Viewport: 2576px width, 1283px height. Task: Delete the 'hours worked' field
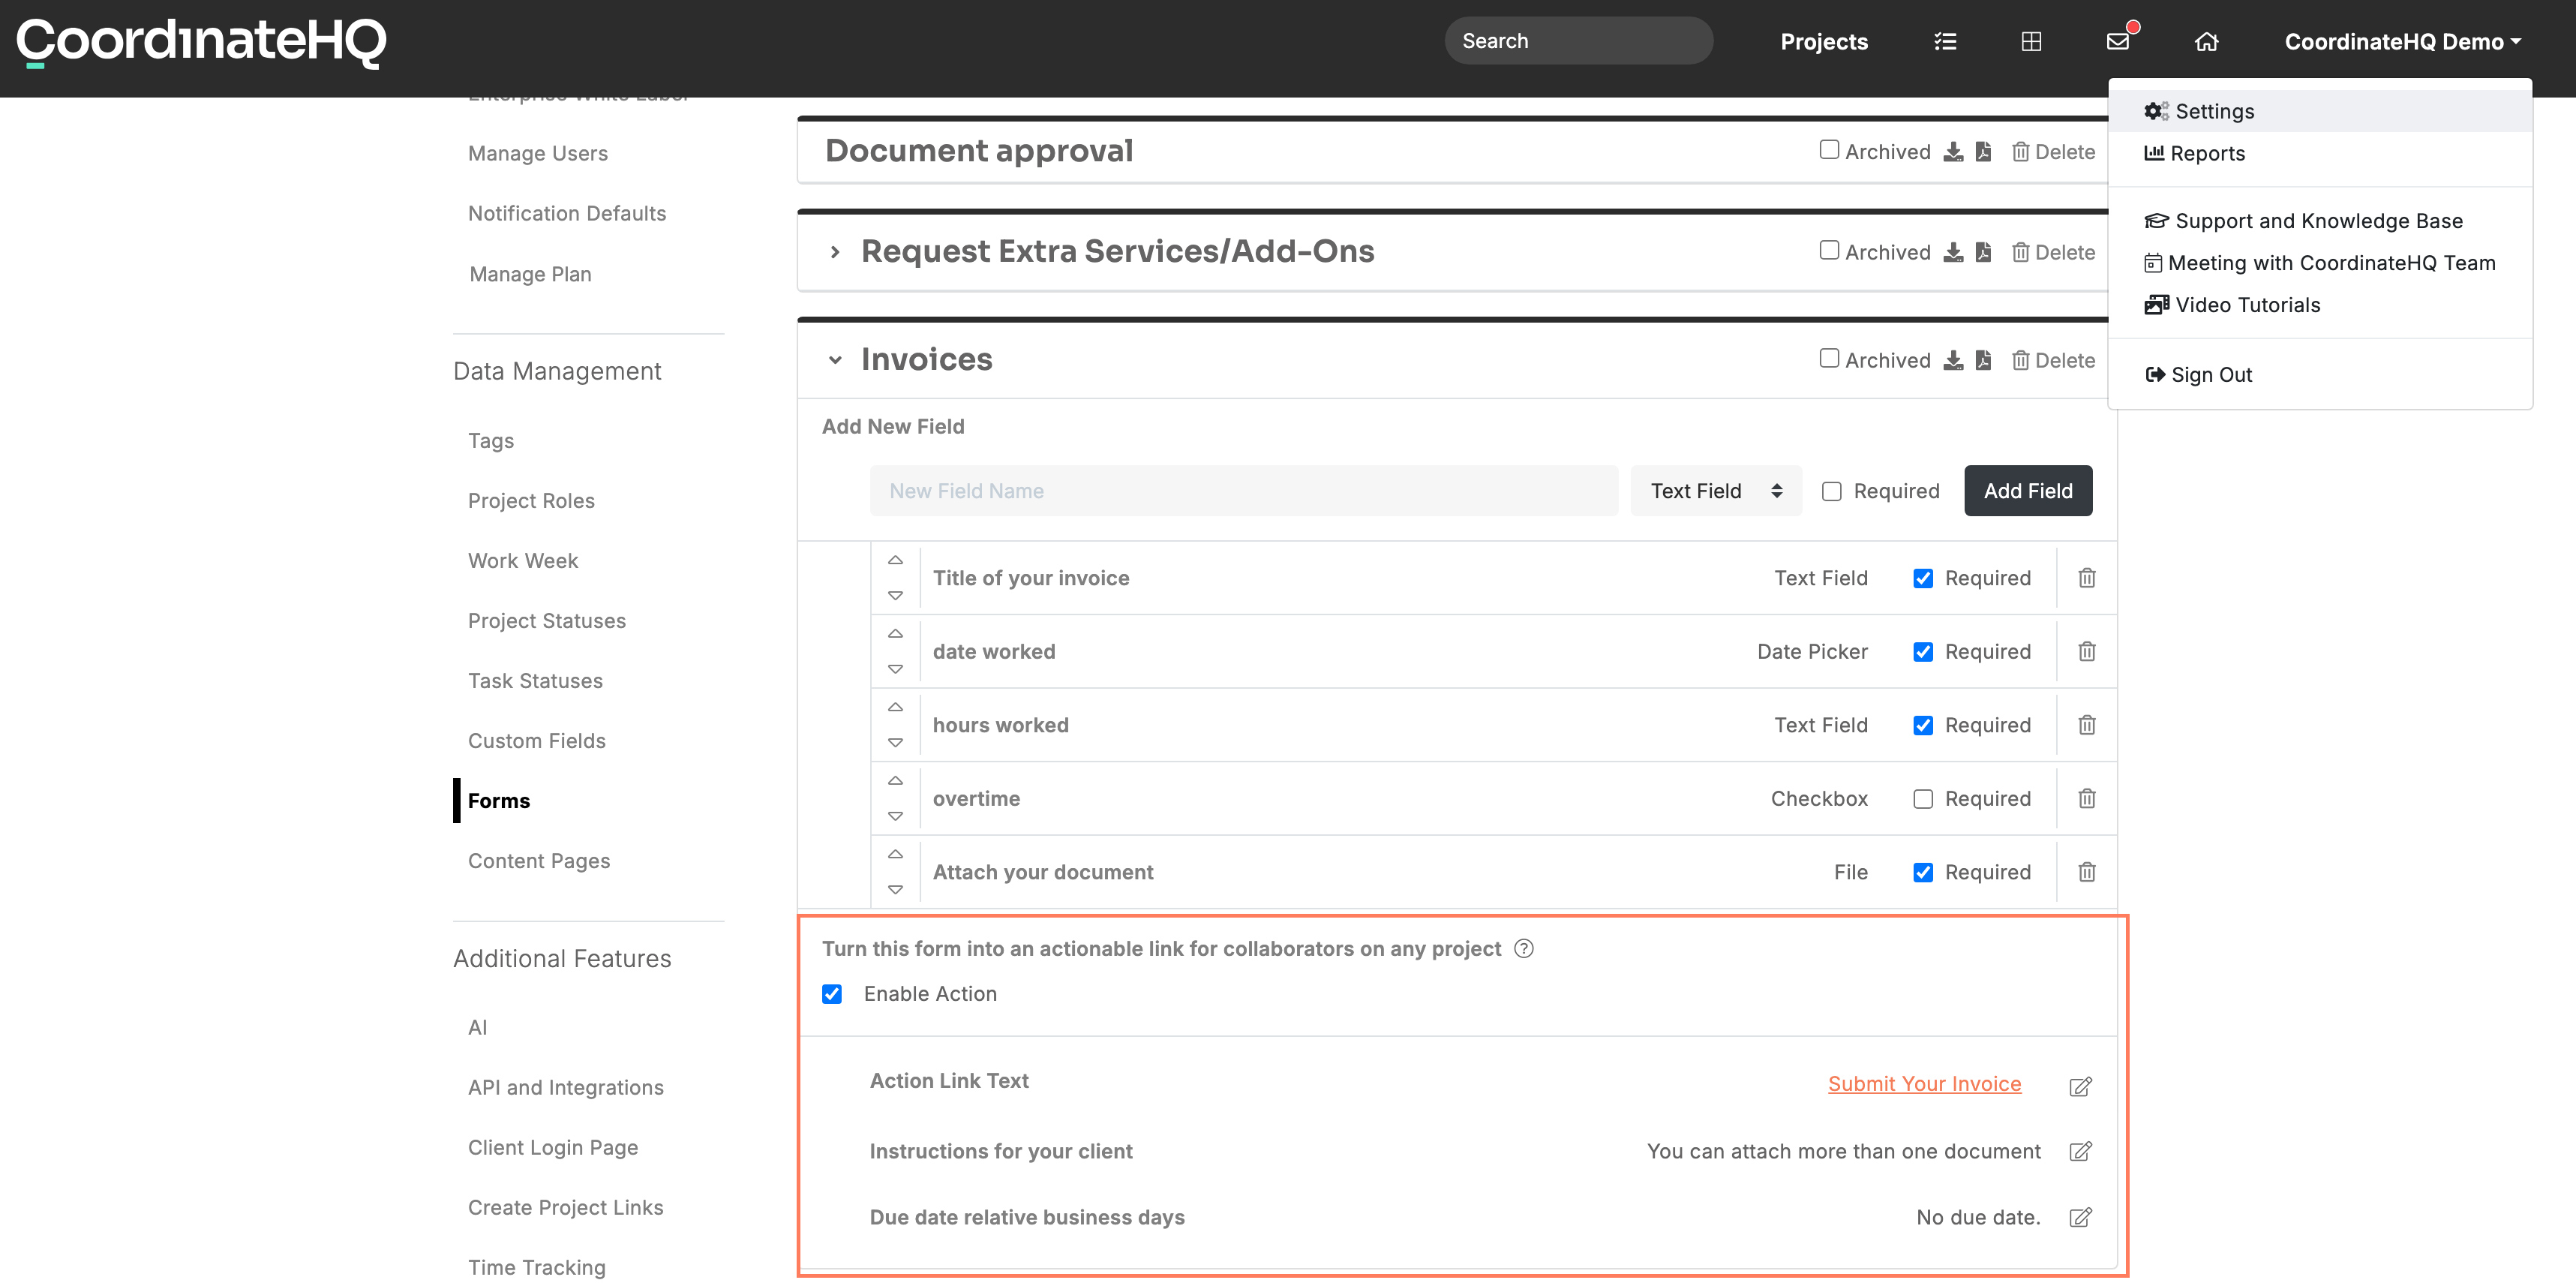pos(2086,725)
